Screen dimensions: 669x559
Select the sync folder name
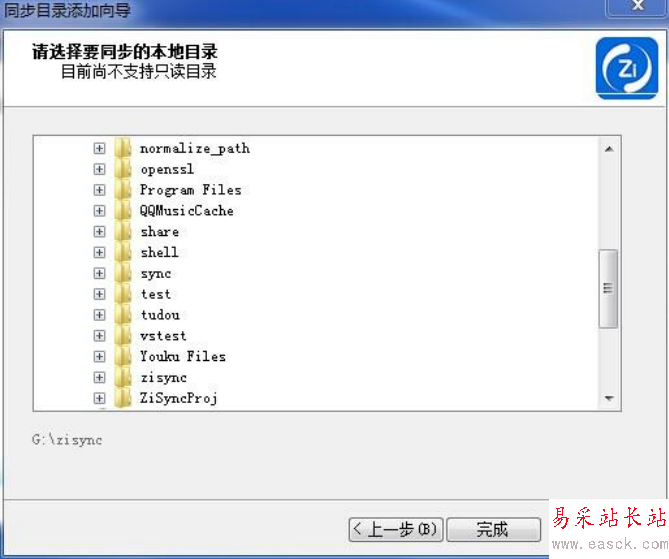tap(156, 274)
